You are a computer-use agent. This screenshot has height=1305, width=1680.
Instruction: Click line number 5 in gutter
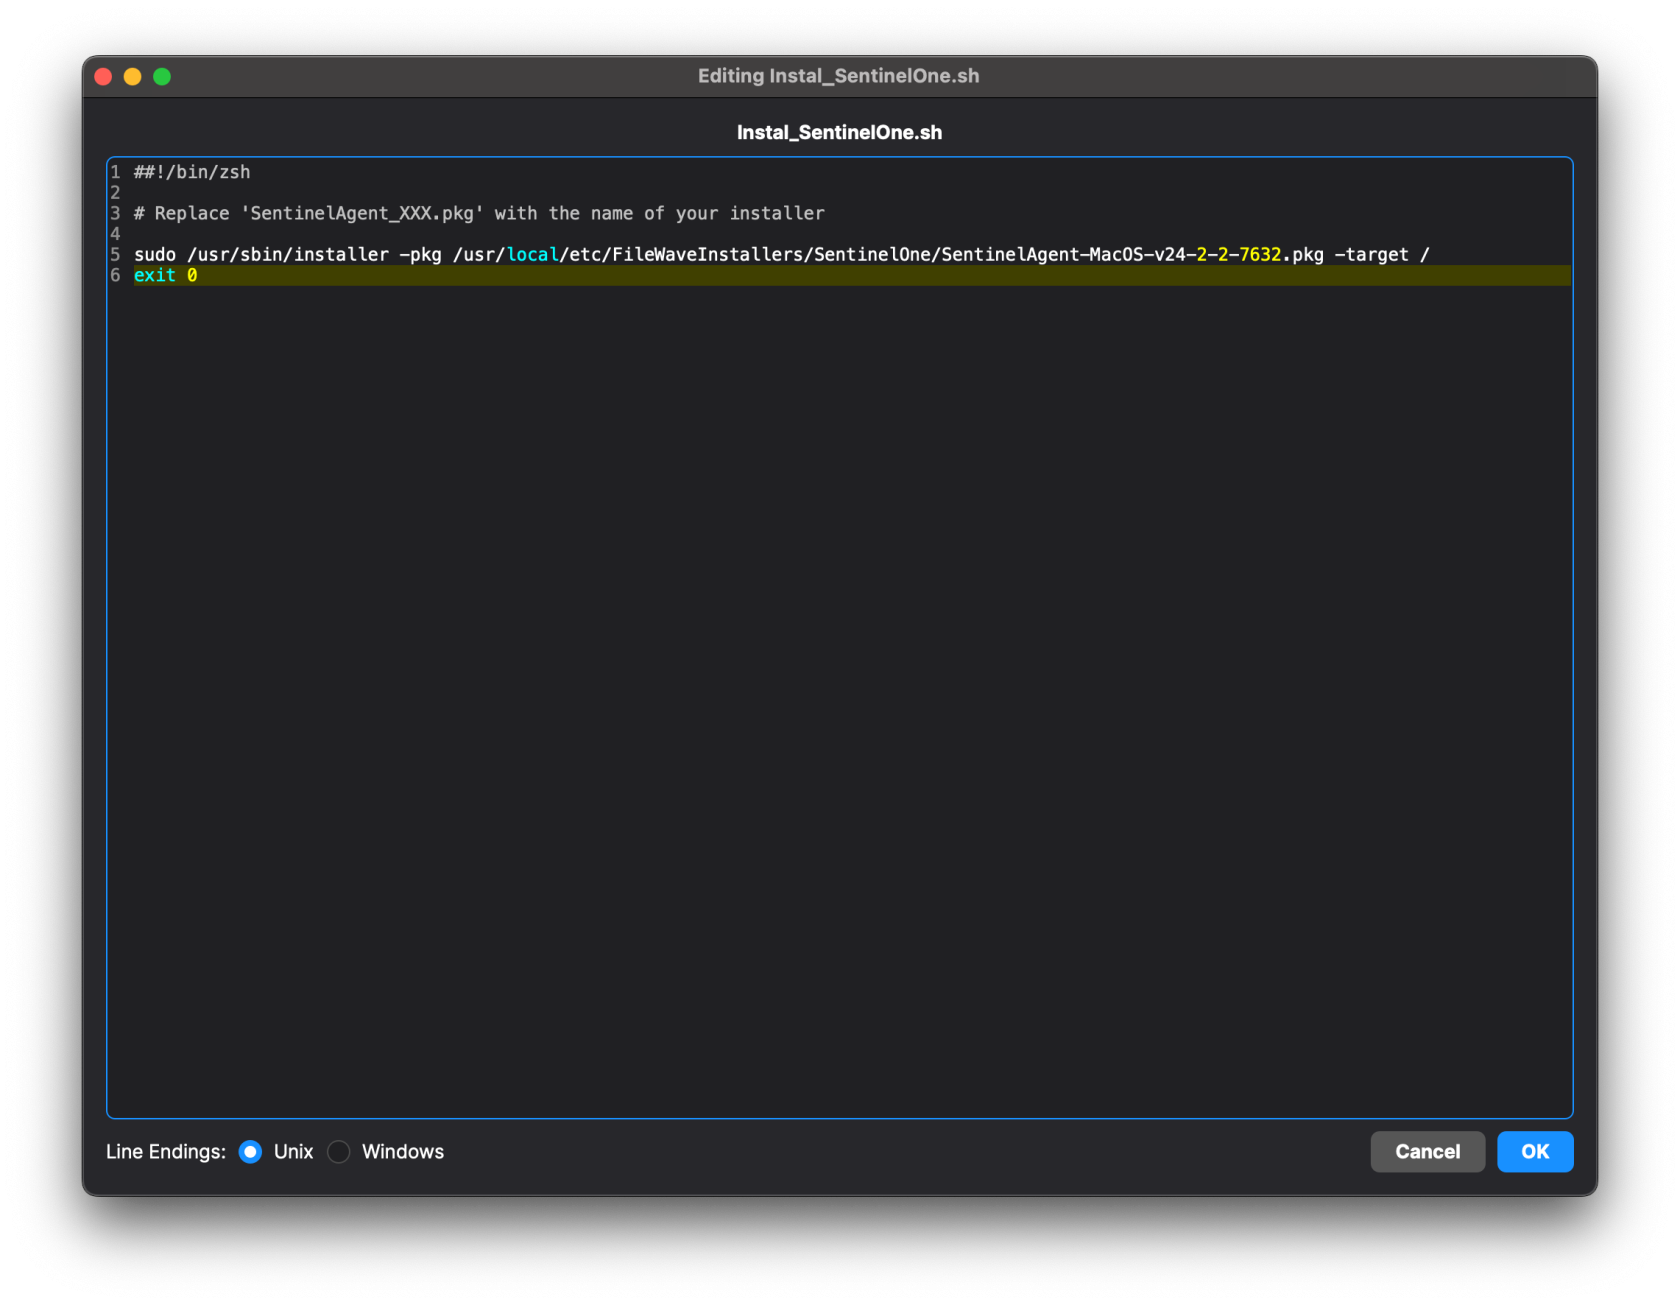115,254
